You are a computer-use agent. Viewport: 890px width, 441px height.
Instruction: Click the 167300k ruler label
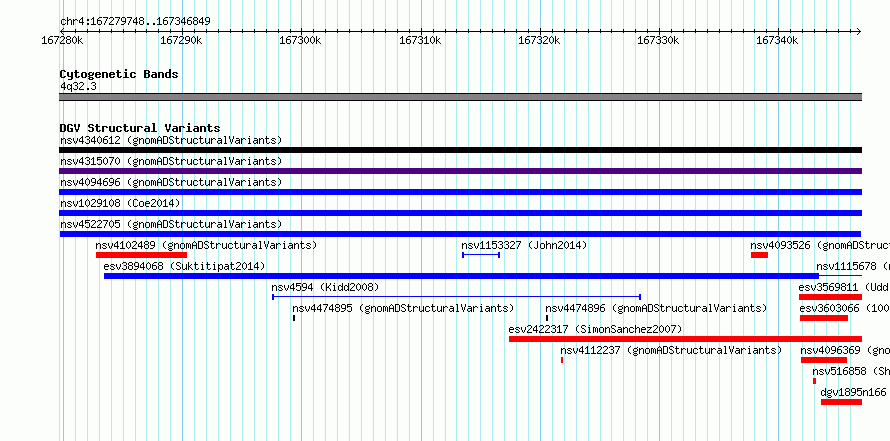[x=301, y=41]
